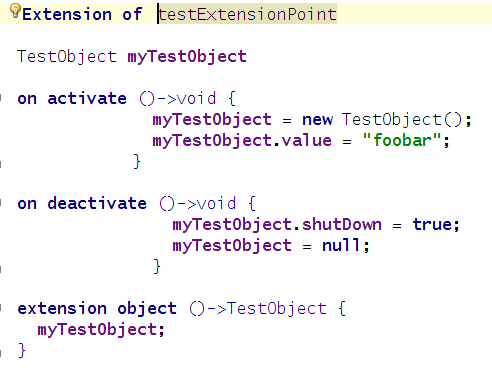Click the Extension of header label
The height and width of the screenshot is (368, 492).
point(82,14)
